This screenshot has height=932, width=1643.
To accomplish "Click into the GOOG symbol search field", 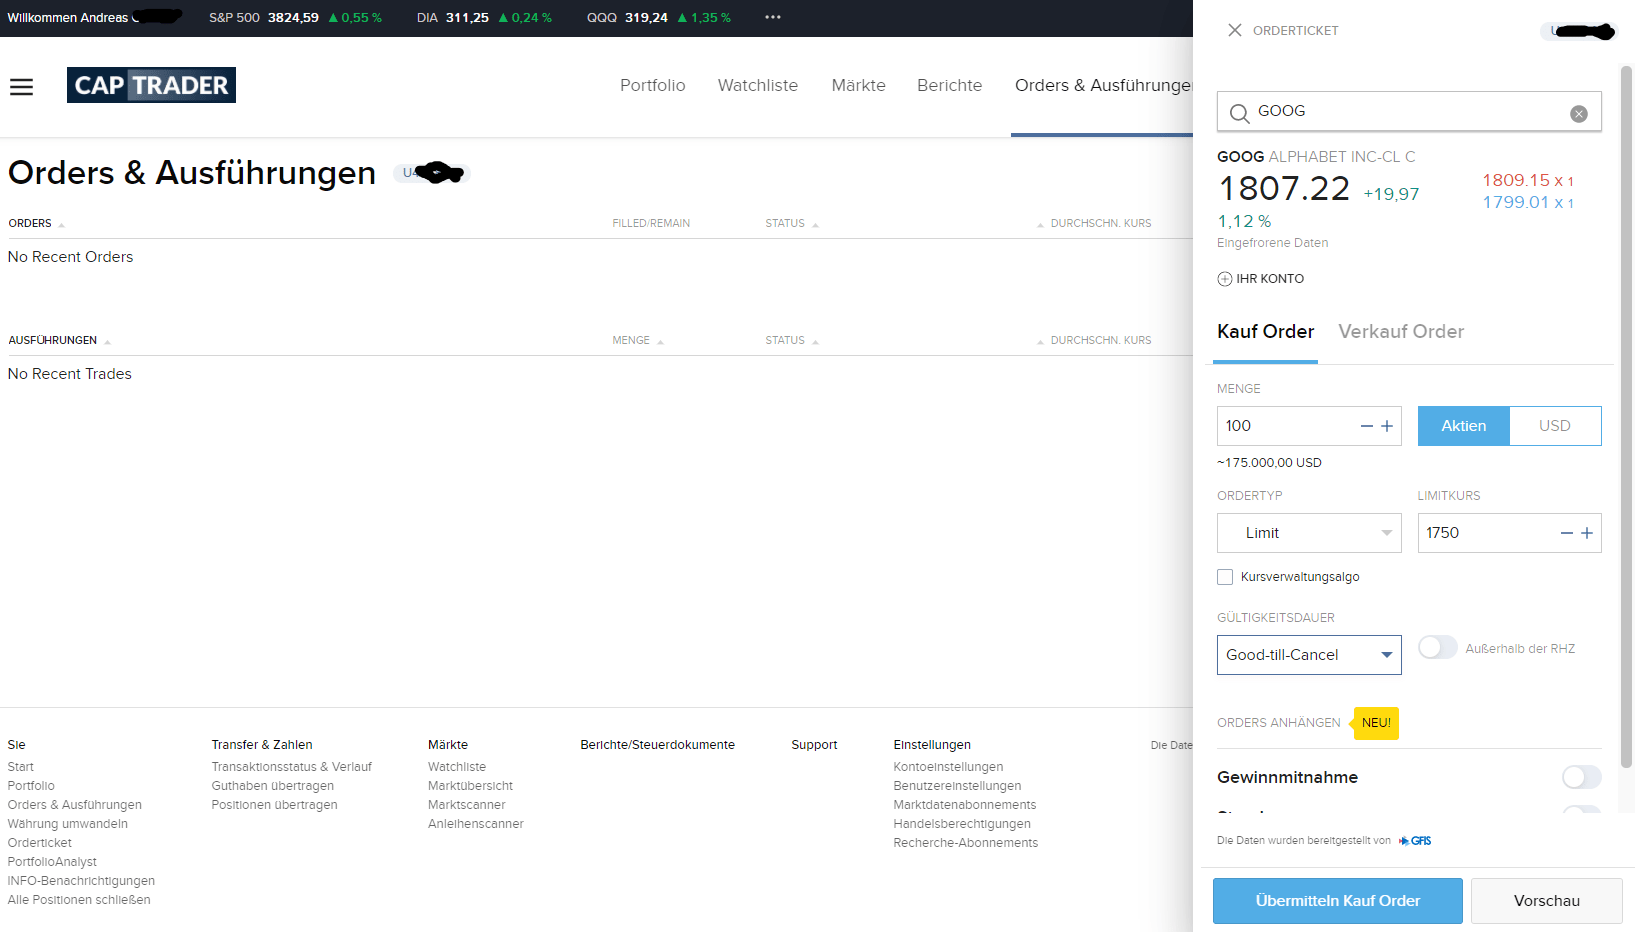I will 1409,112.
